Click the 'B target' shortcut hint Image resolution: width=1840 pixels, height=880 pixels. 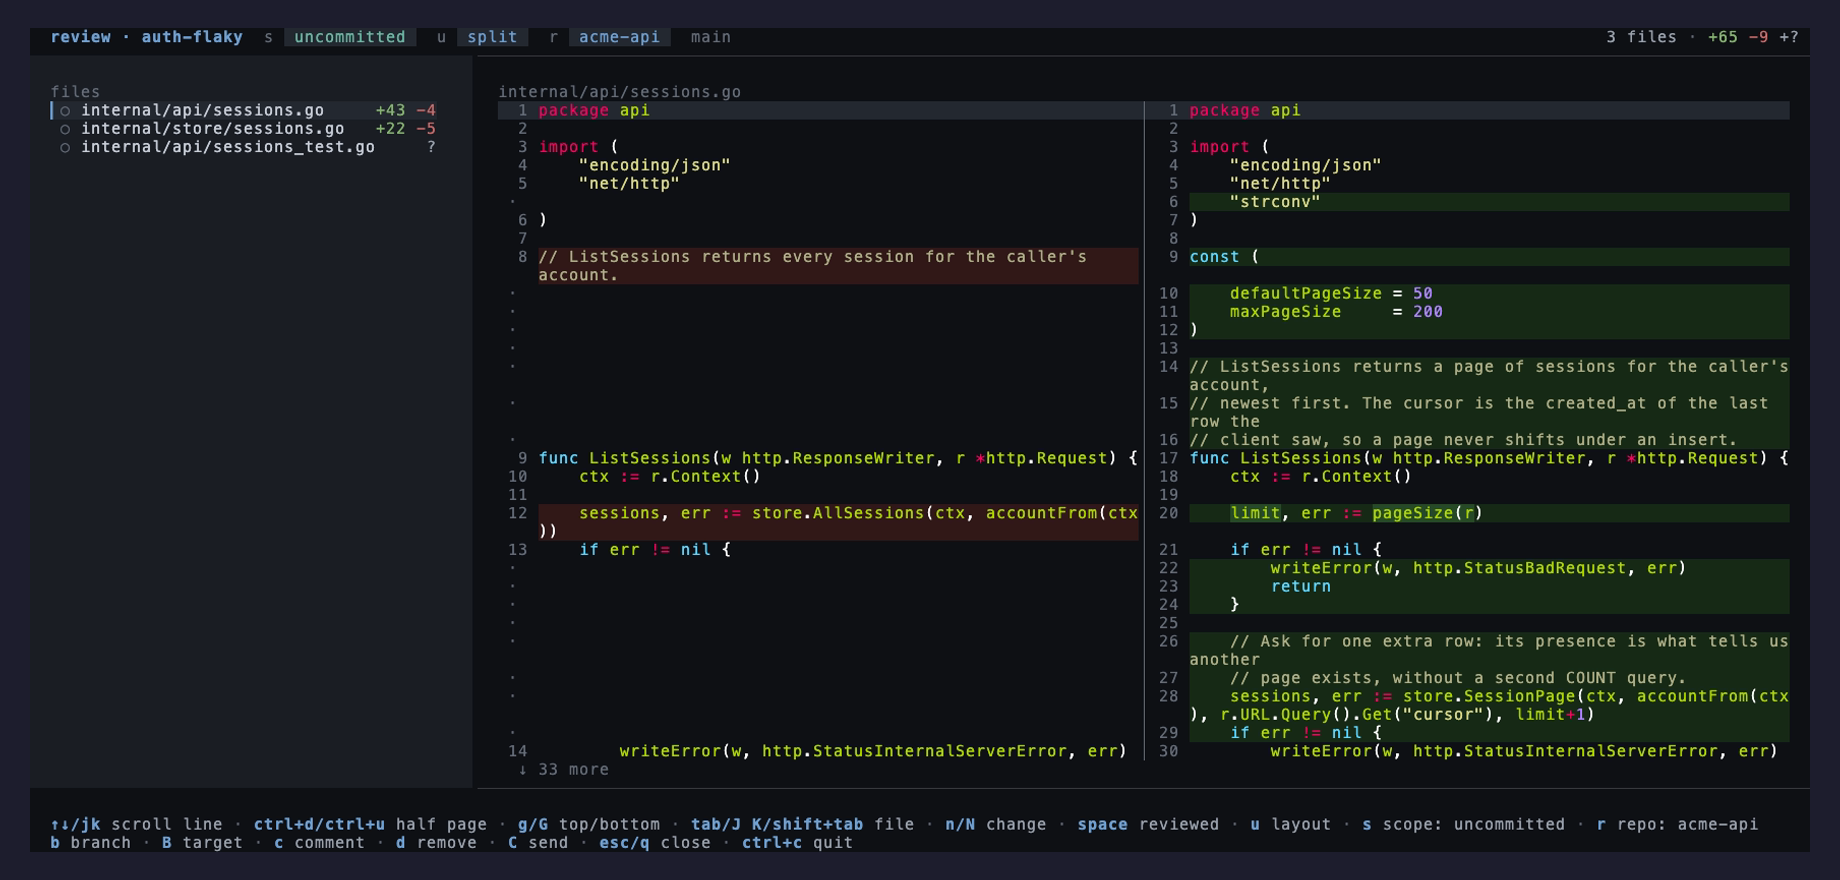202,843
